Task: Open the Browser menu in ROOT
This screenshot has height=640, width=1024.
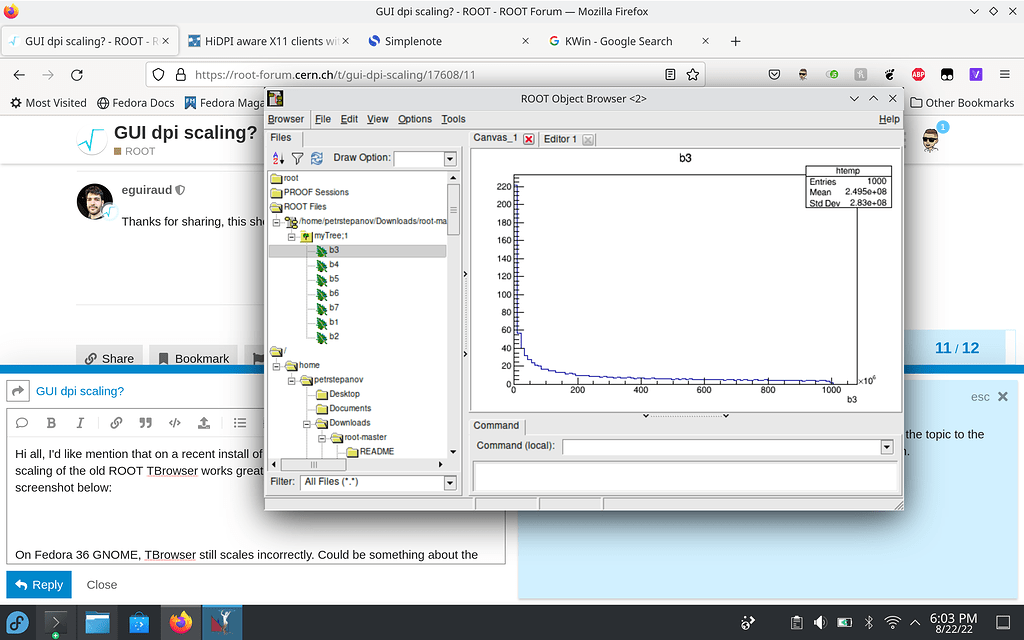Action: pyautogui.click(x=285, y=119)
